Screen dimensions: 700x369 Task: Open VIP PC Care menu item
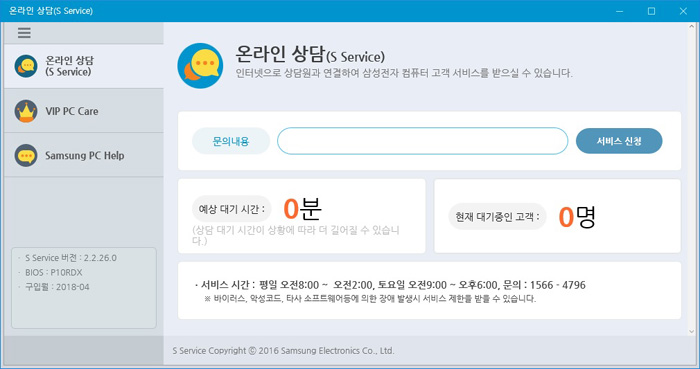[84, 111]
